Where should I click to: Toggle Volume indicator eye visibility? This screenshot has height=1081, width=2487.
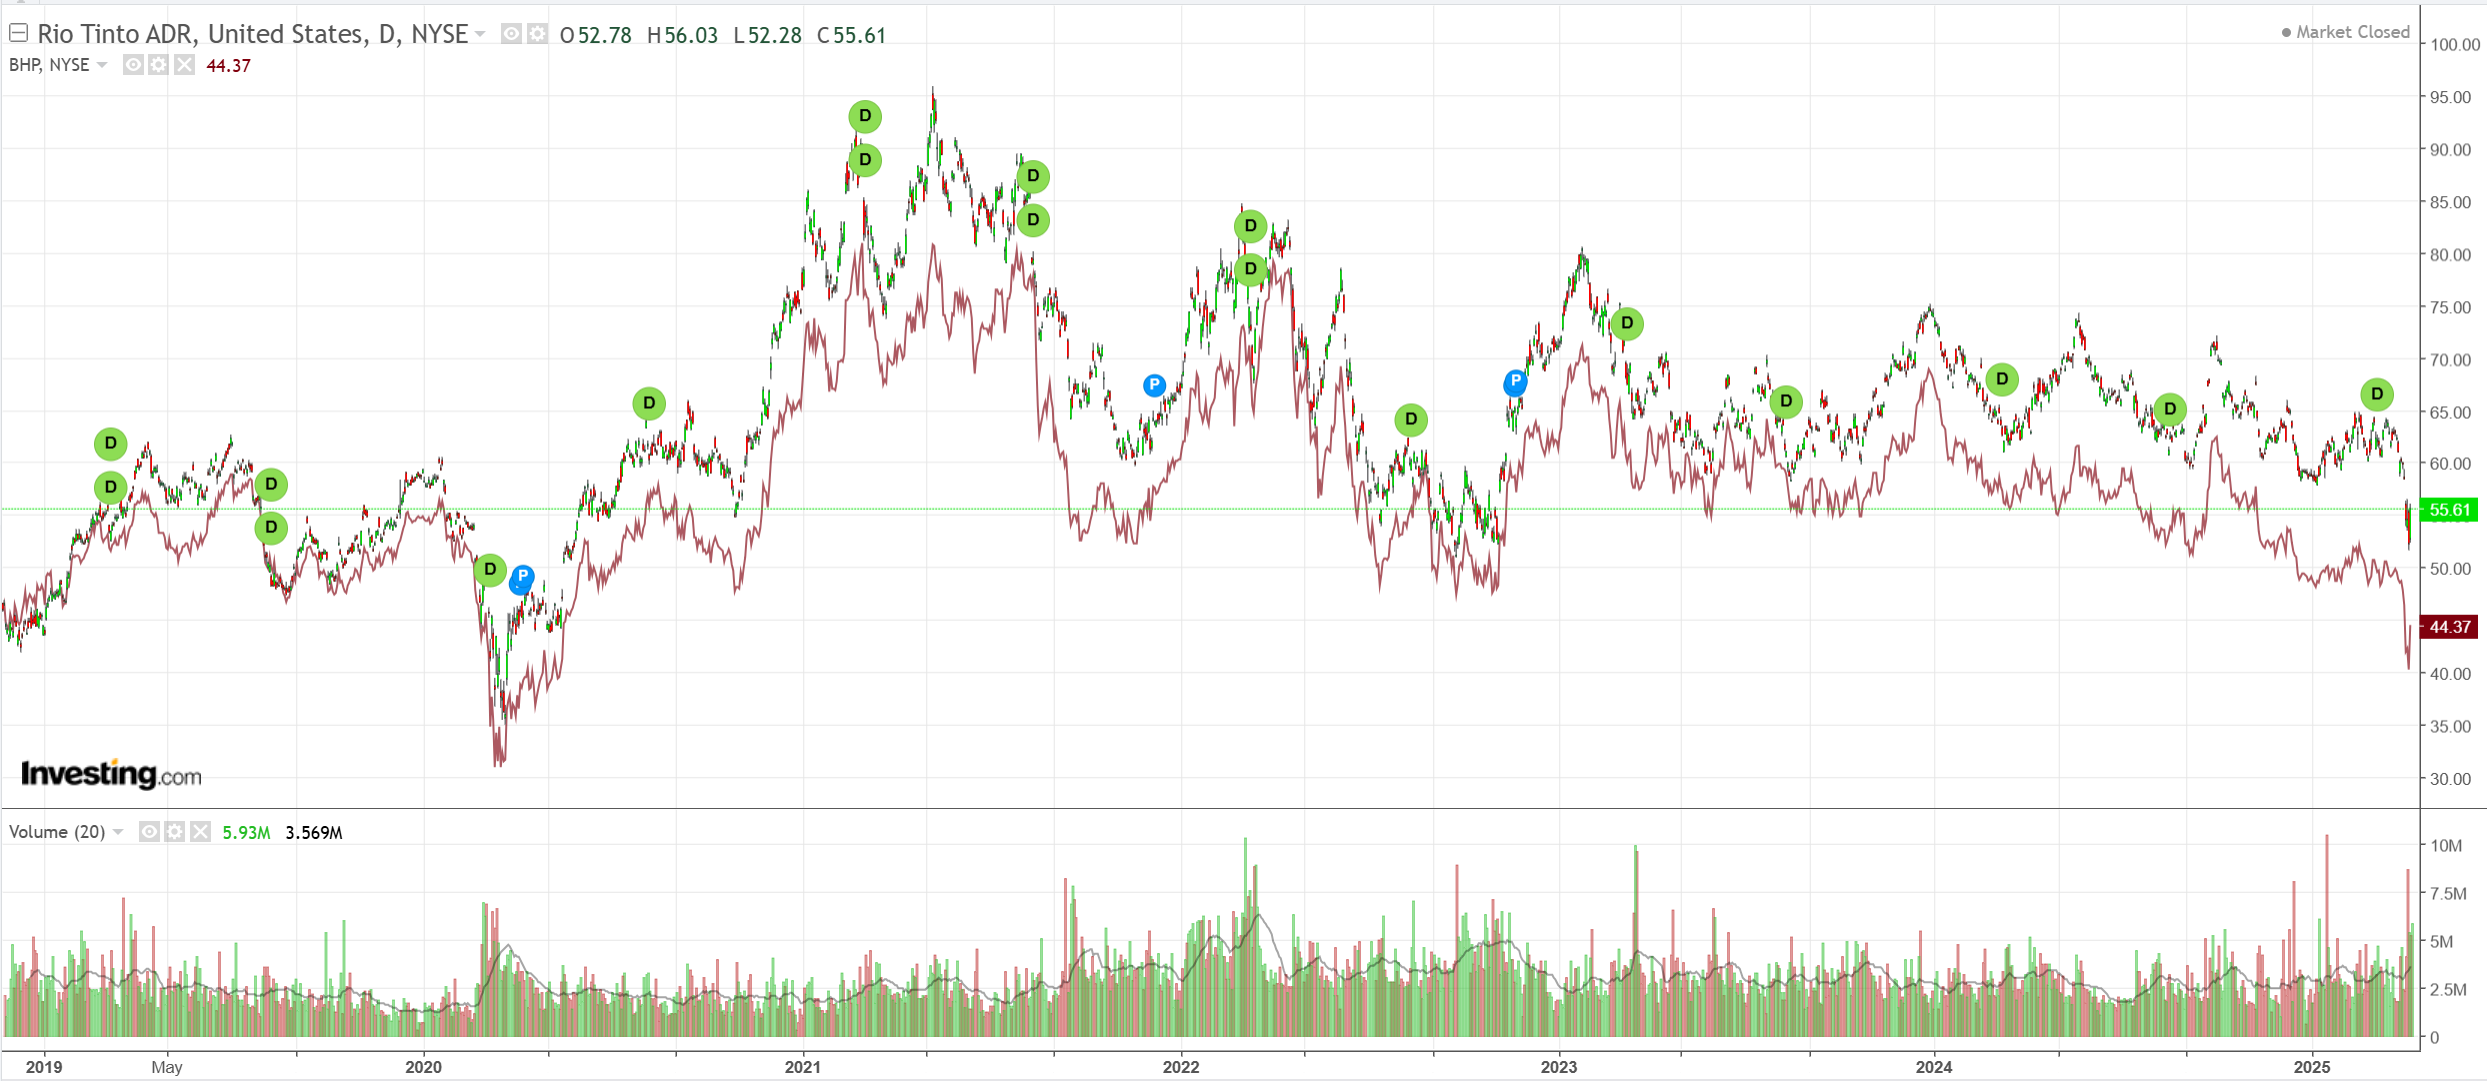tap(149, 832)
